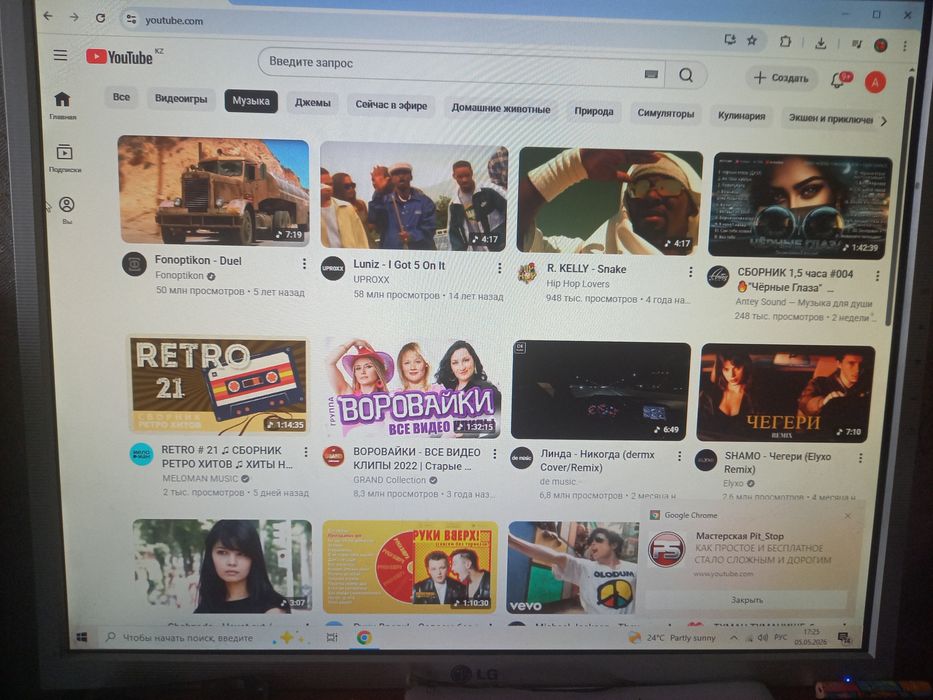The width and height of the screenshot is (933, 700).
Task: Play the ЧЕГЕРИ remix thumbnail
Action: coord(785,393)
